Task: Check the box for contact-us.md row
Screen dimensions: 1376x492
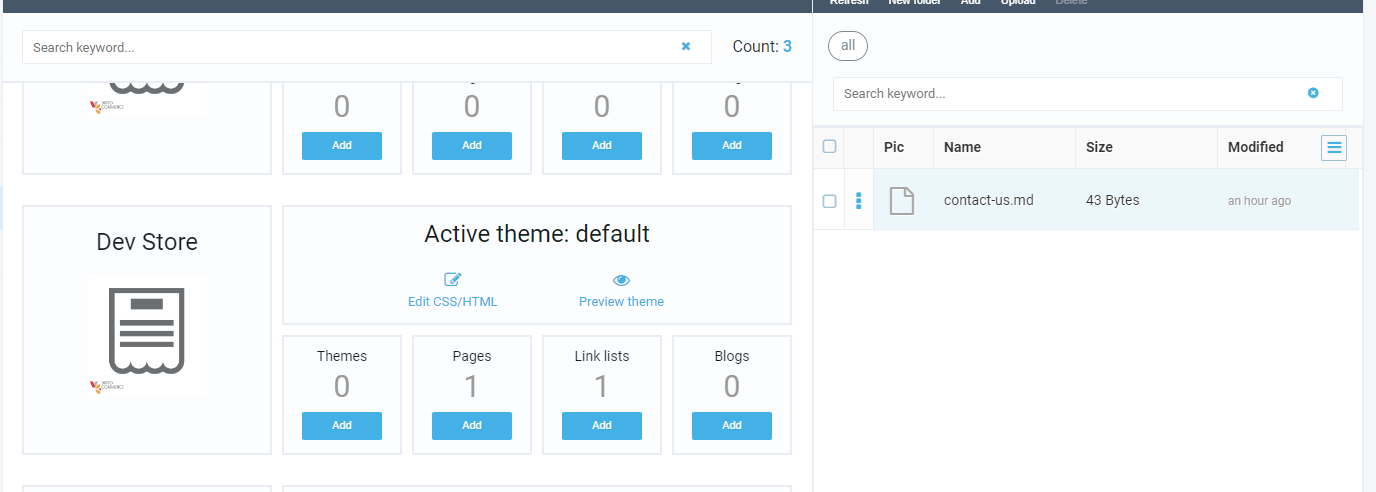Action: [829, 201]
